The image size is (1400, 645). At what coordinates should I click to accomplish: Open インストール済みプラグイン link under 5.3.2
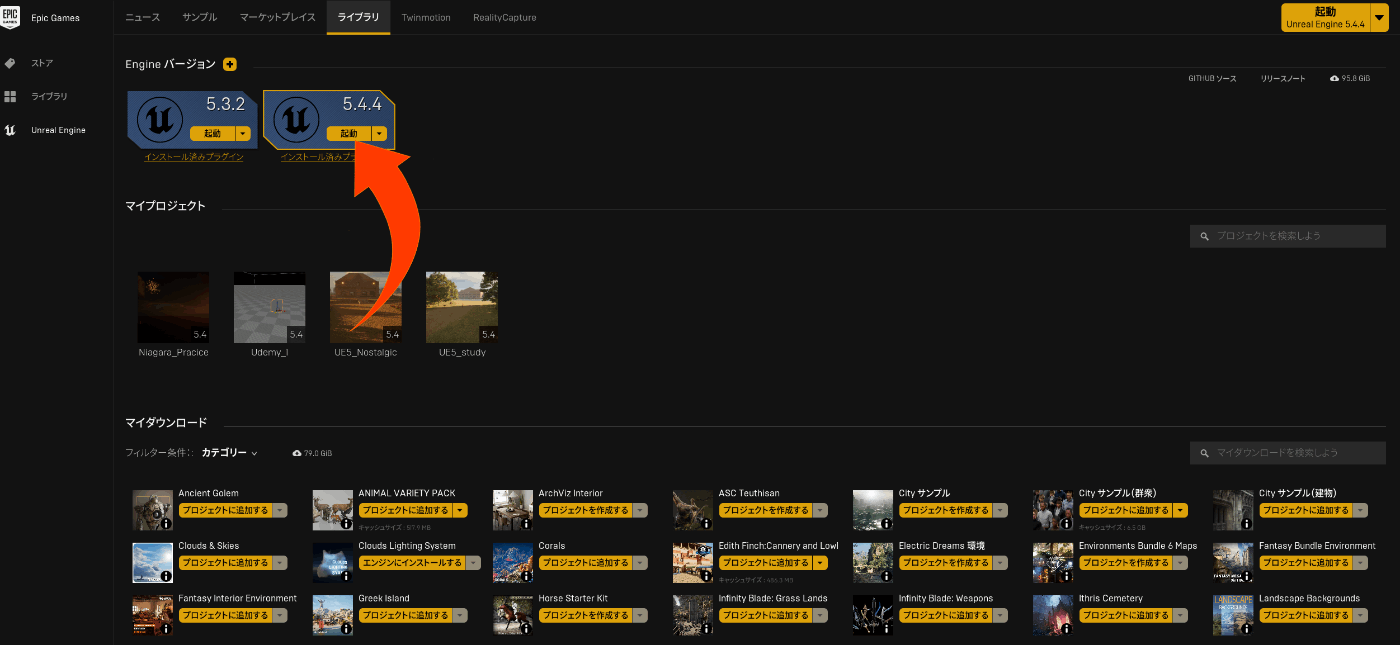pyautogui.click(x=193, y=157)
